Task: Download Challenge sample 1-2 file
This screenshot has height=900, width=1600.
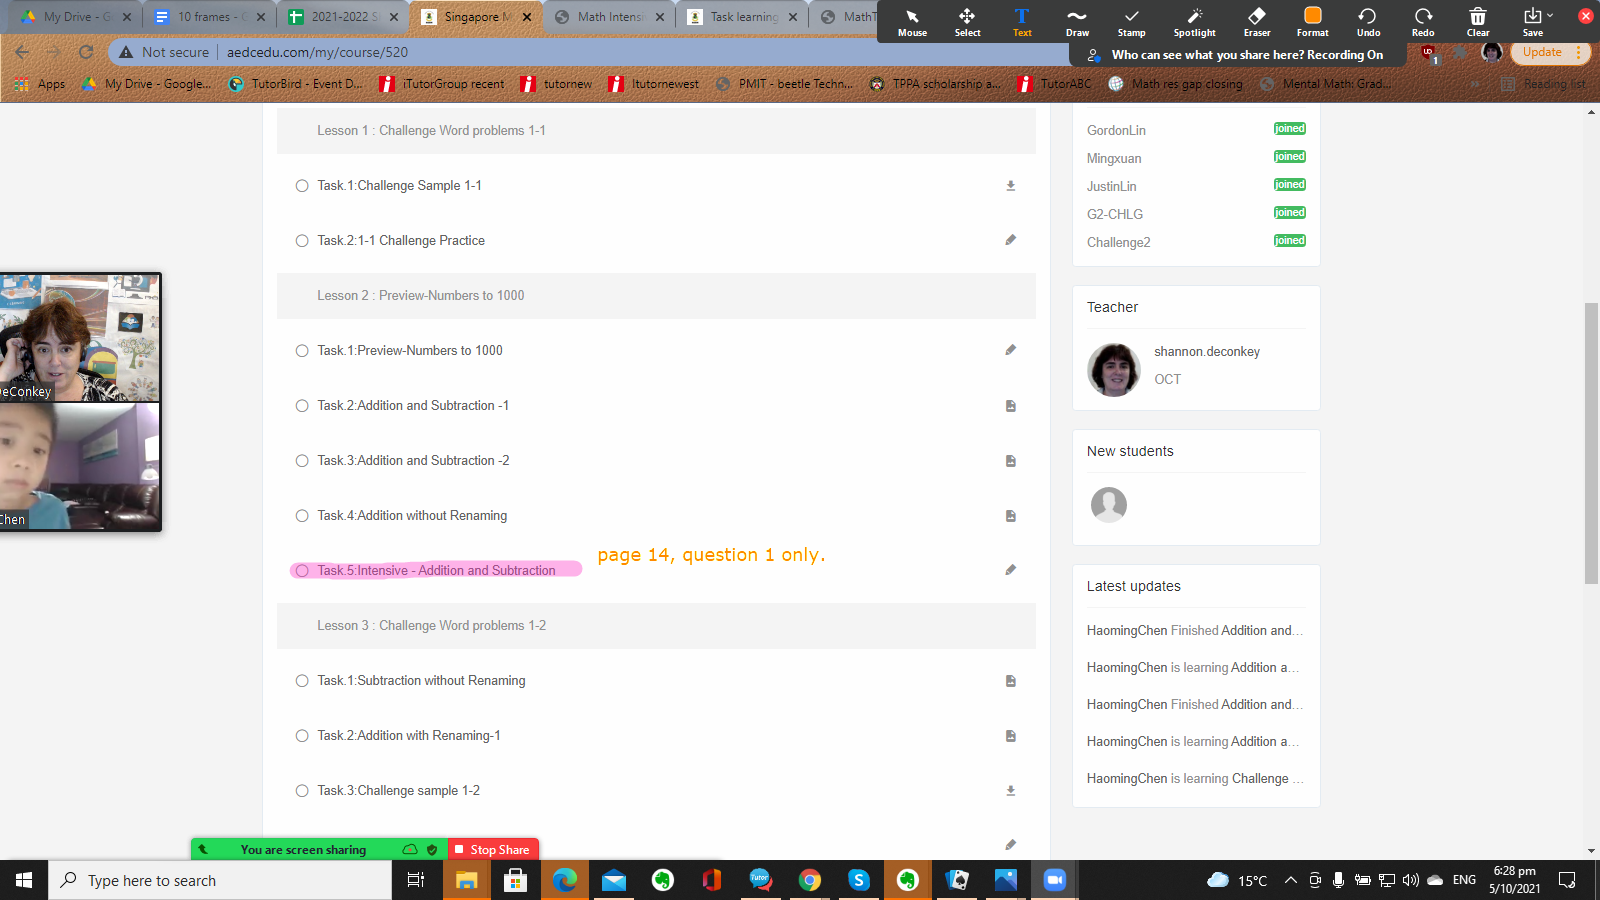Action: pyautogui.click(x=1010, y=791)
